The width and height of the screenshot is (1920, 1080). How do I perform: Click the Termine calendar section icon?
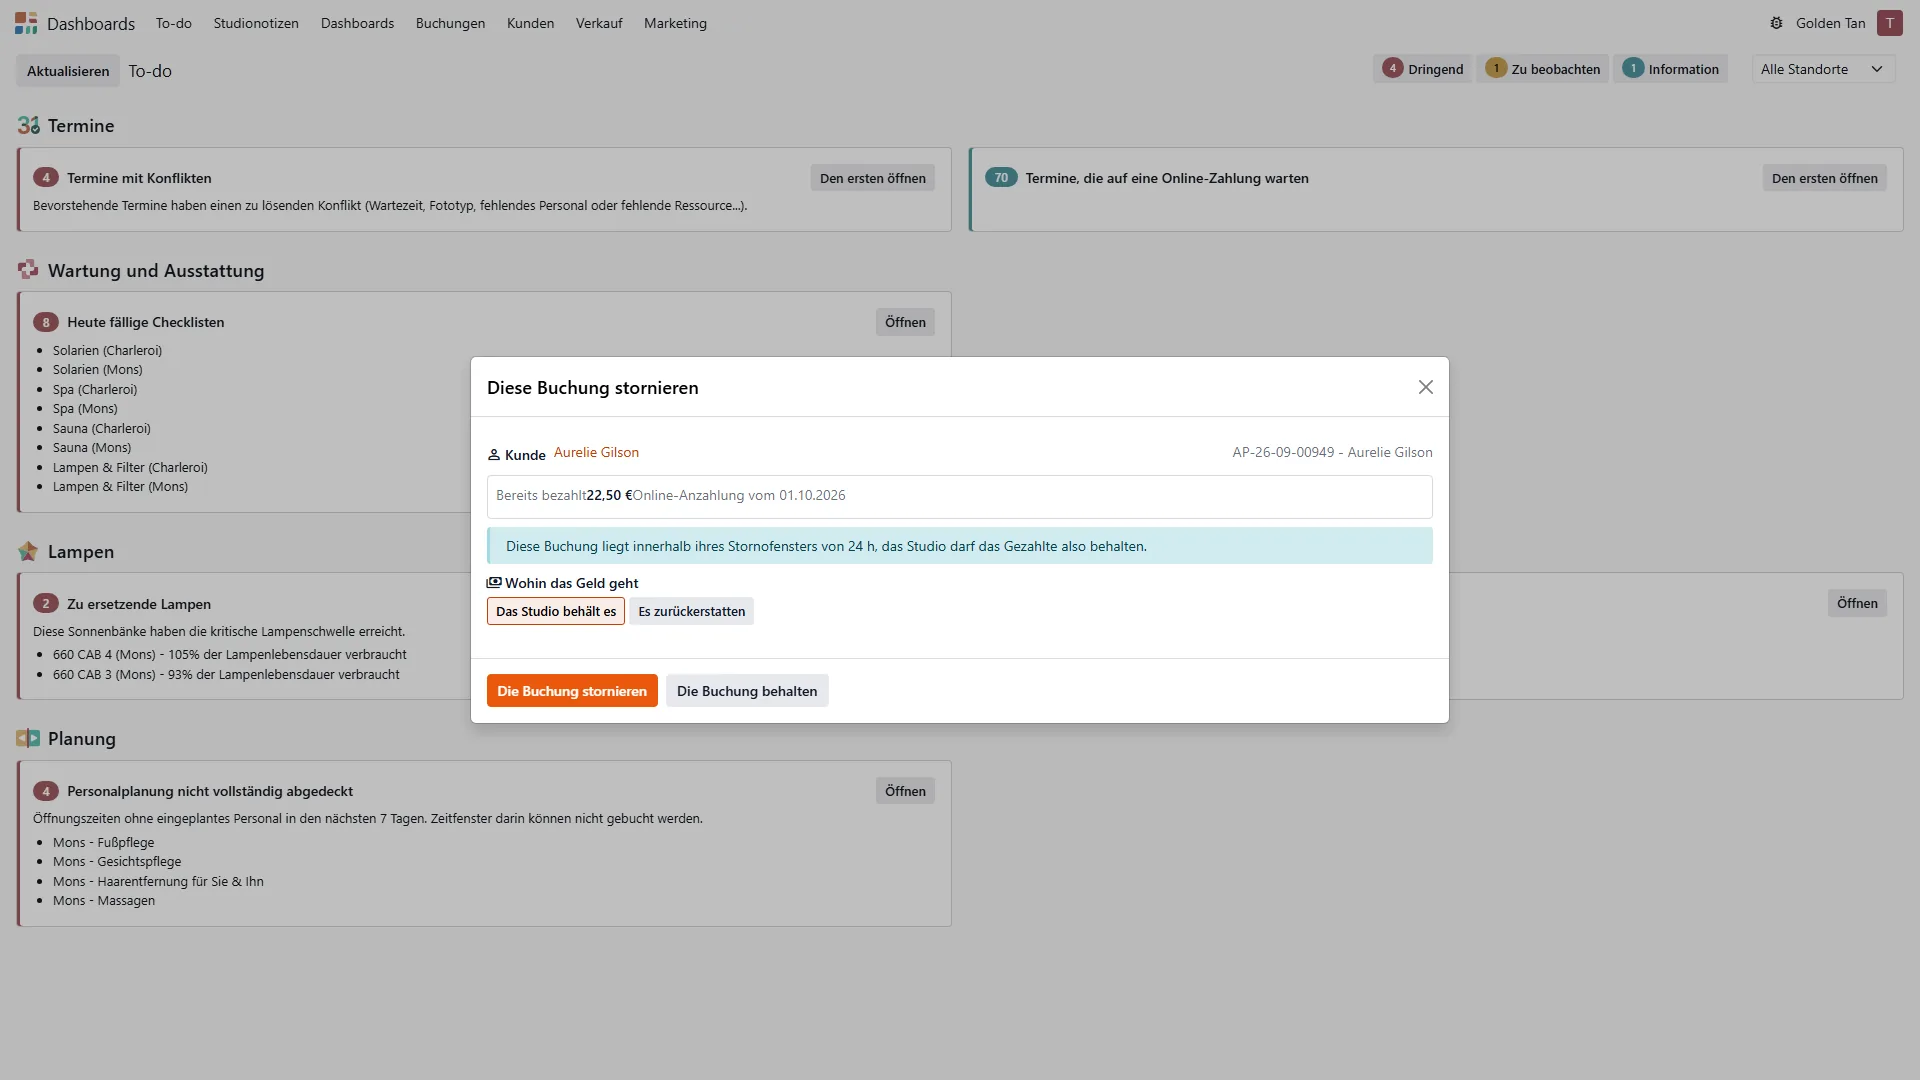(28, 125)
